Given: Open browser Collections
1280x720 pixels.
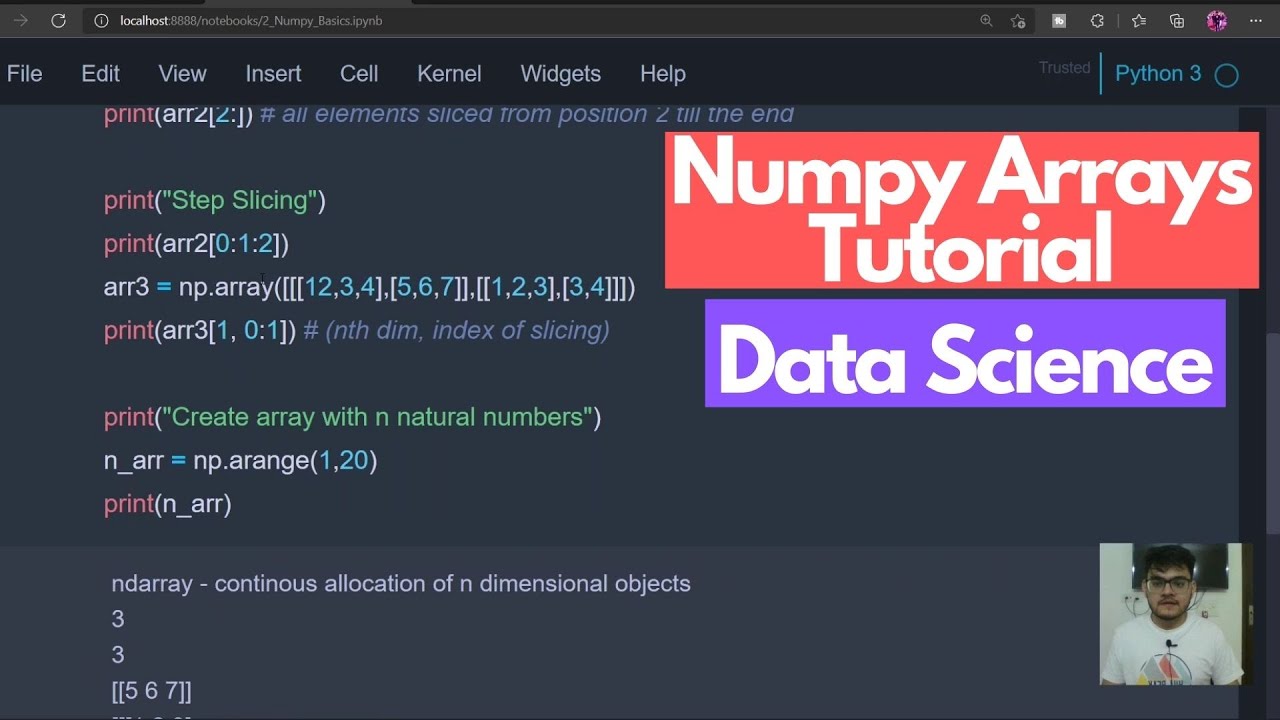Looking at the screenshot, I should (1177, 20).
